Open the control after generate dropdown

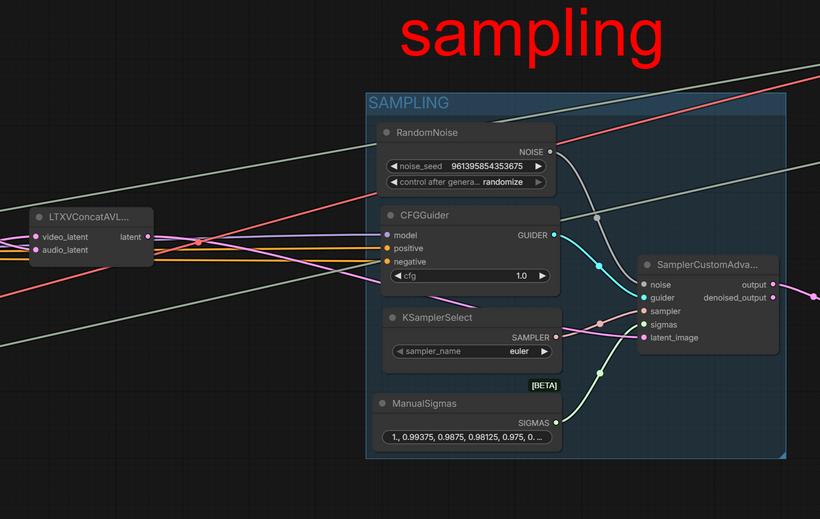coord(466,182)
